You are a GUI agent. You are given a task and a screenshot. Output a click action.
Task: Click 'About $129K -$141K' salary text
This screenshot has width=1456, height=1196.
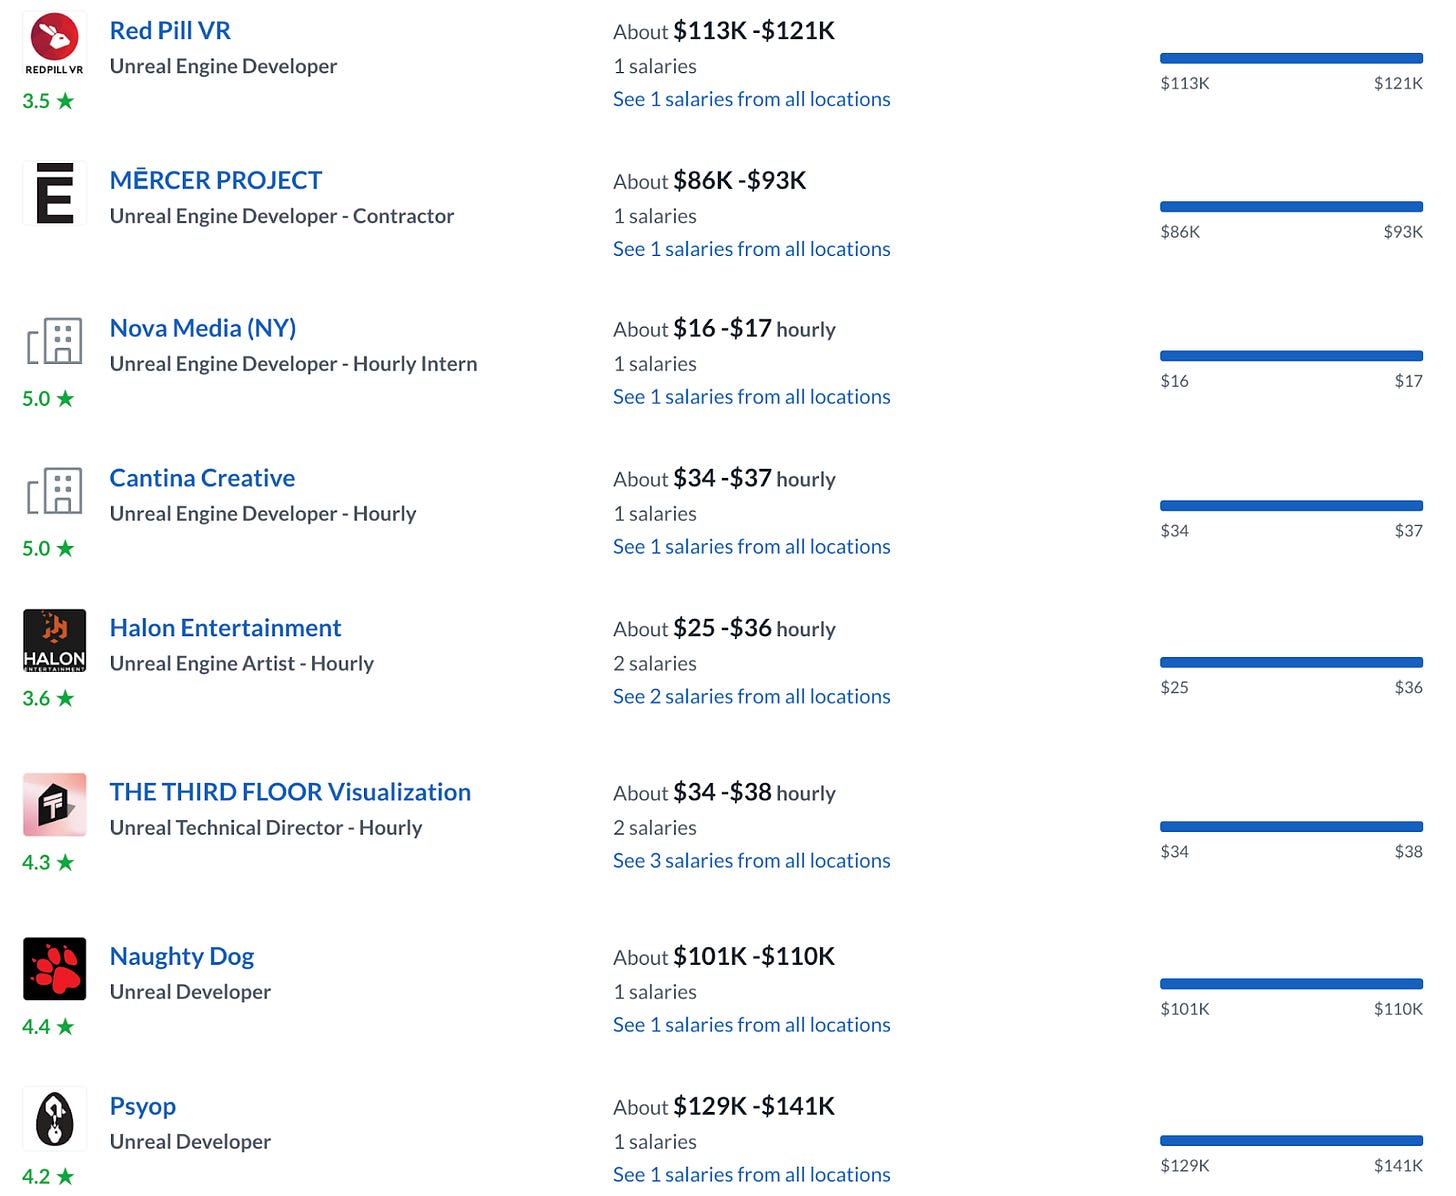click(x=724, y=1108)
